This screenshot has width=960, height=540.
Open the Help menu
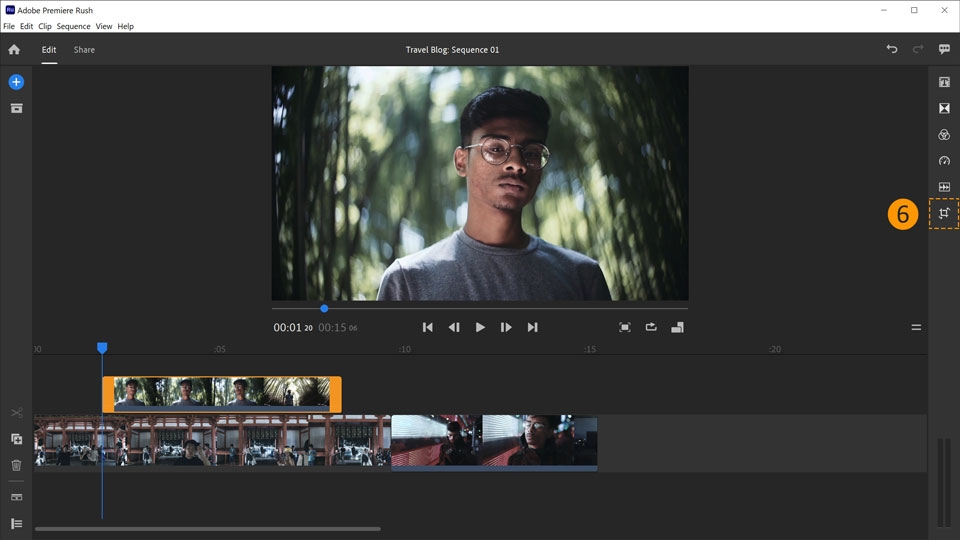[x=126, y=26]
